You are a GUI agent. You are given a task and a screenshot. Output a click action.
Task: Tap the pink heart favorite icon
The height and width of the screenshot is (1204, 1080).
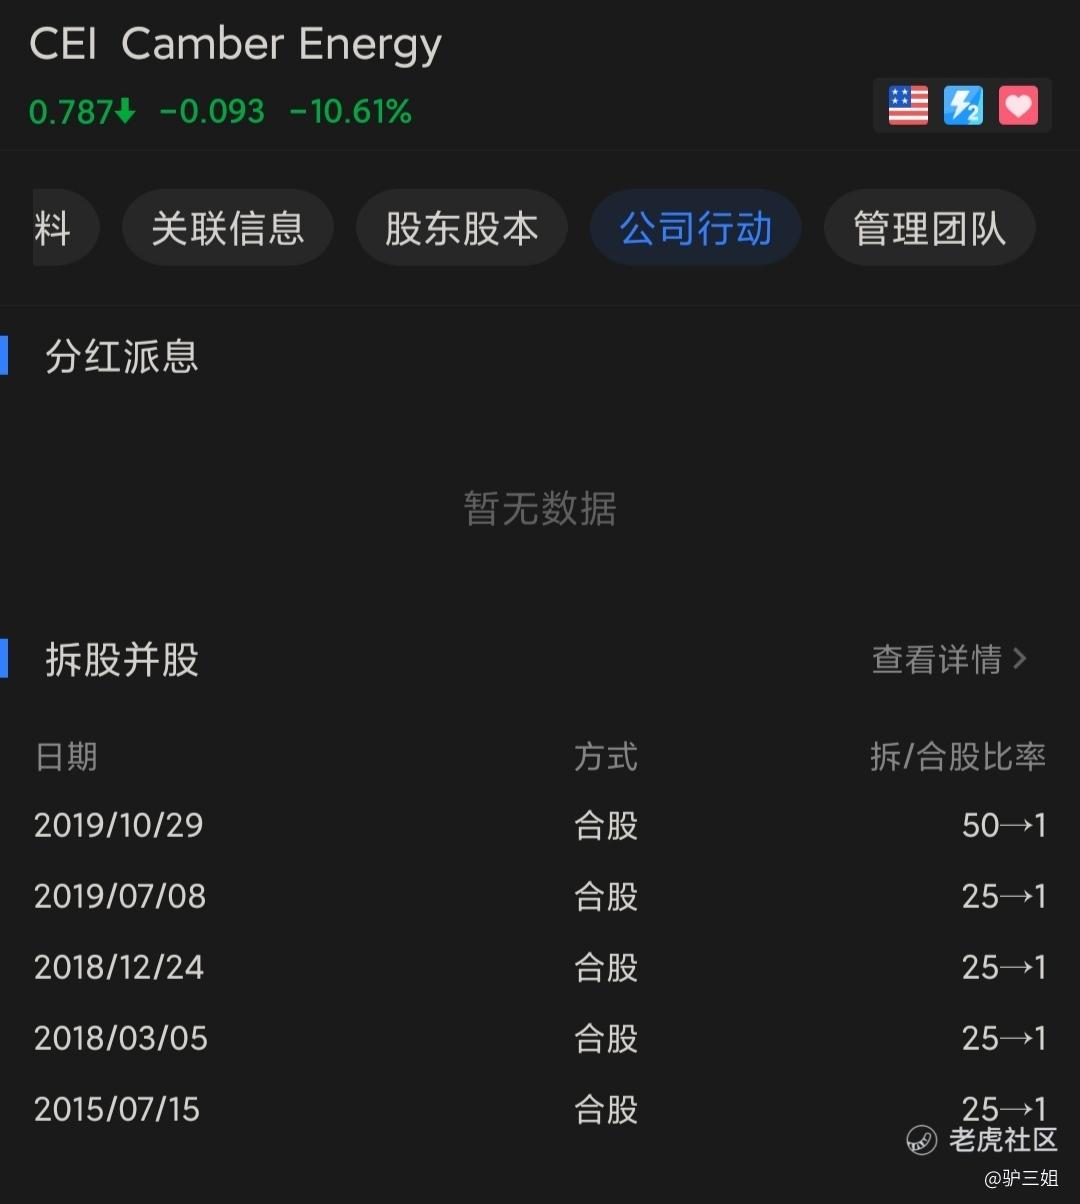[x=1018, y=105]
